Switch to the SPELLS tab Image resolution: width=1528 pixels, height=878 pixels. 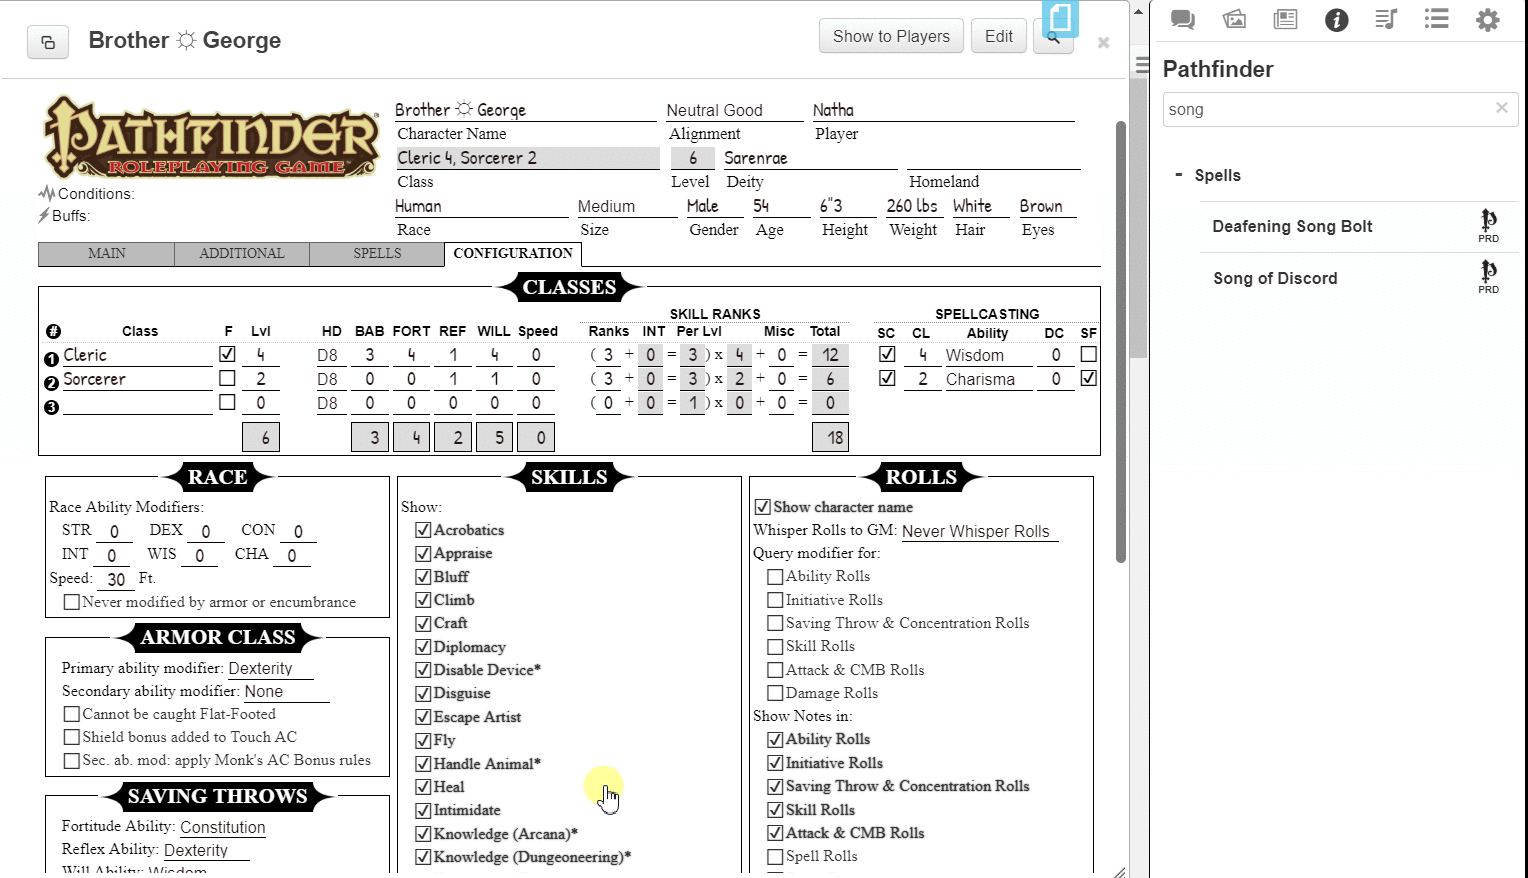click(376, 253)
